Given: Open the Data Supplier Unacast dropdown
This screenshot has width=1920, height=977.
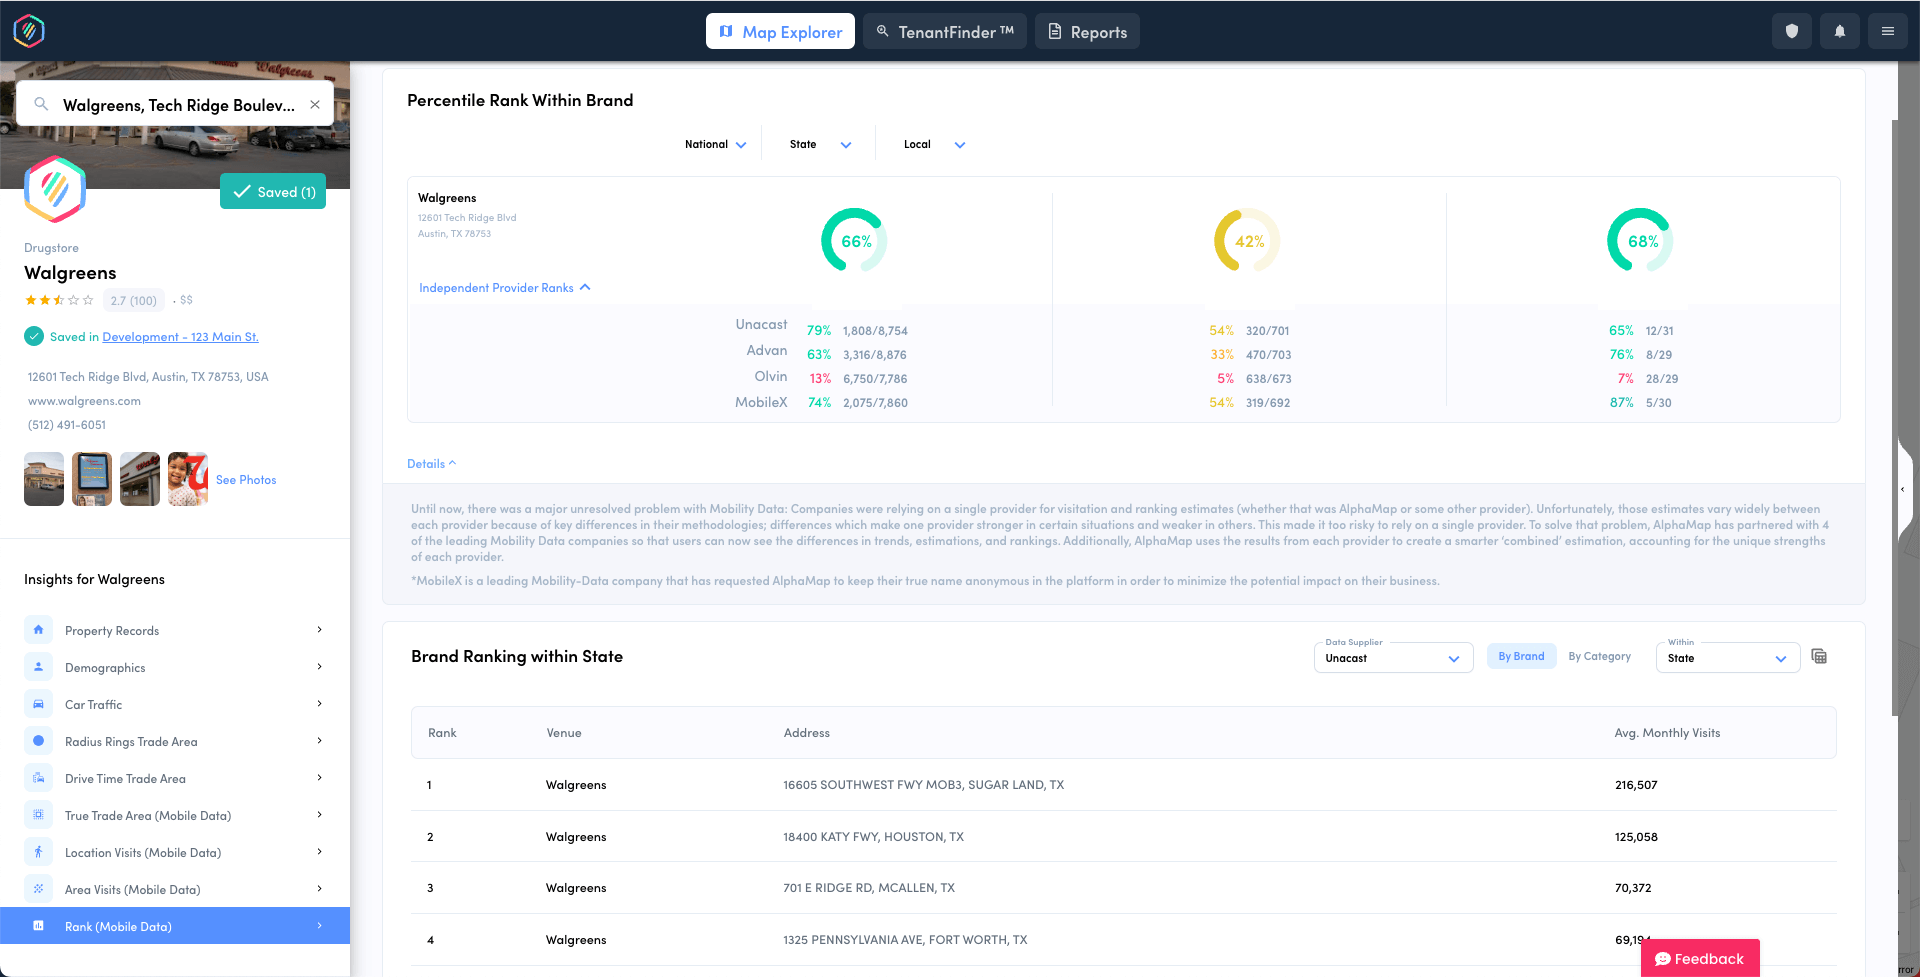Looking at the screenshot, I should point(1393,657).
